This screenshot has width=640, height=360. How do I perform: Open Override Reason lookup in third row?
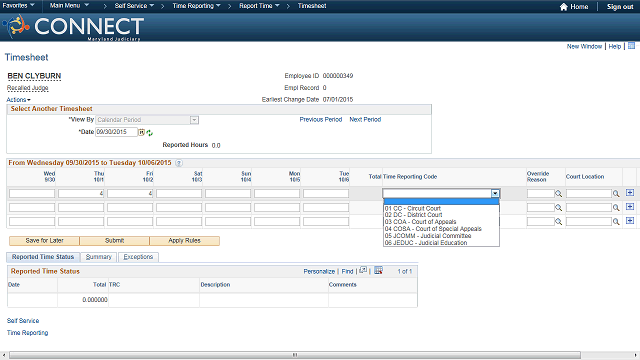click(558, 222)
